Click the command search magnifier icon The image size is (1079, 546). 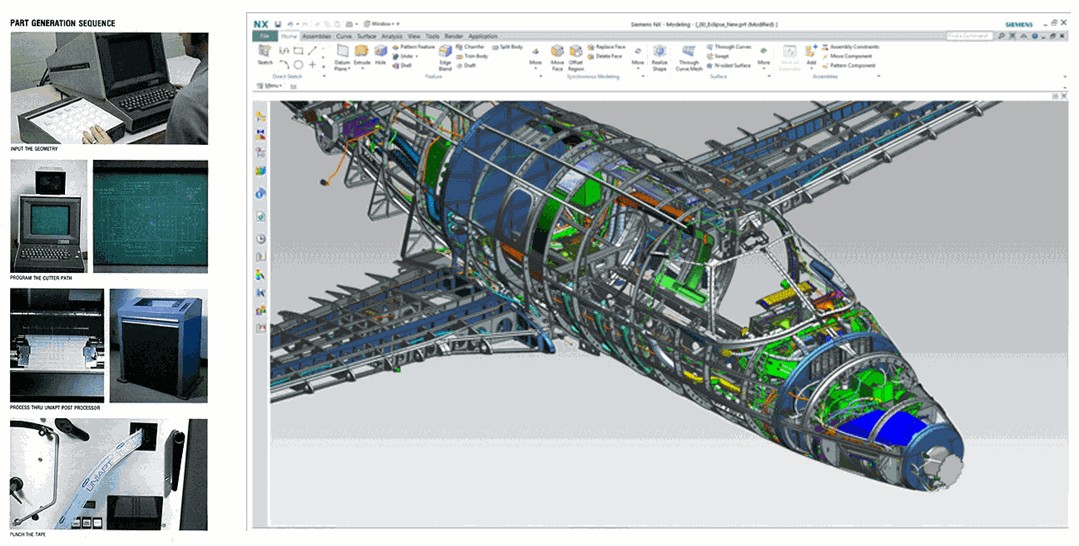tap(1001, 36)
